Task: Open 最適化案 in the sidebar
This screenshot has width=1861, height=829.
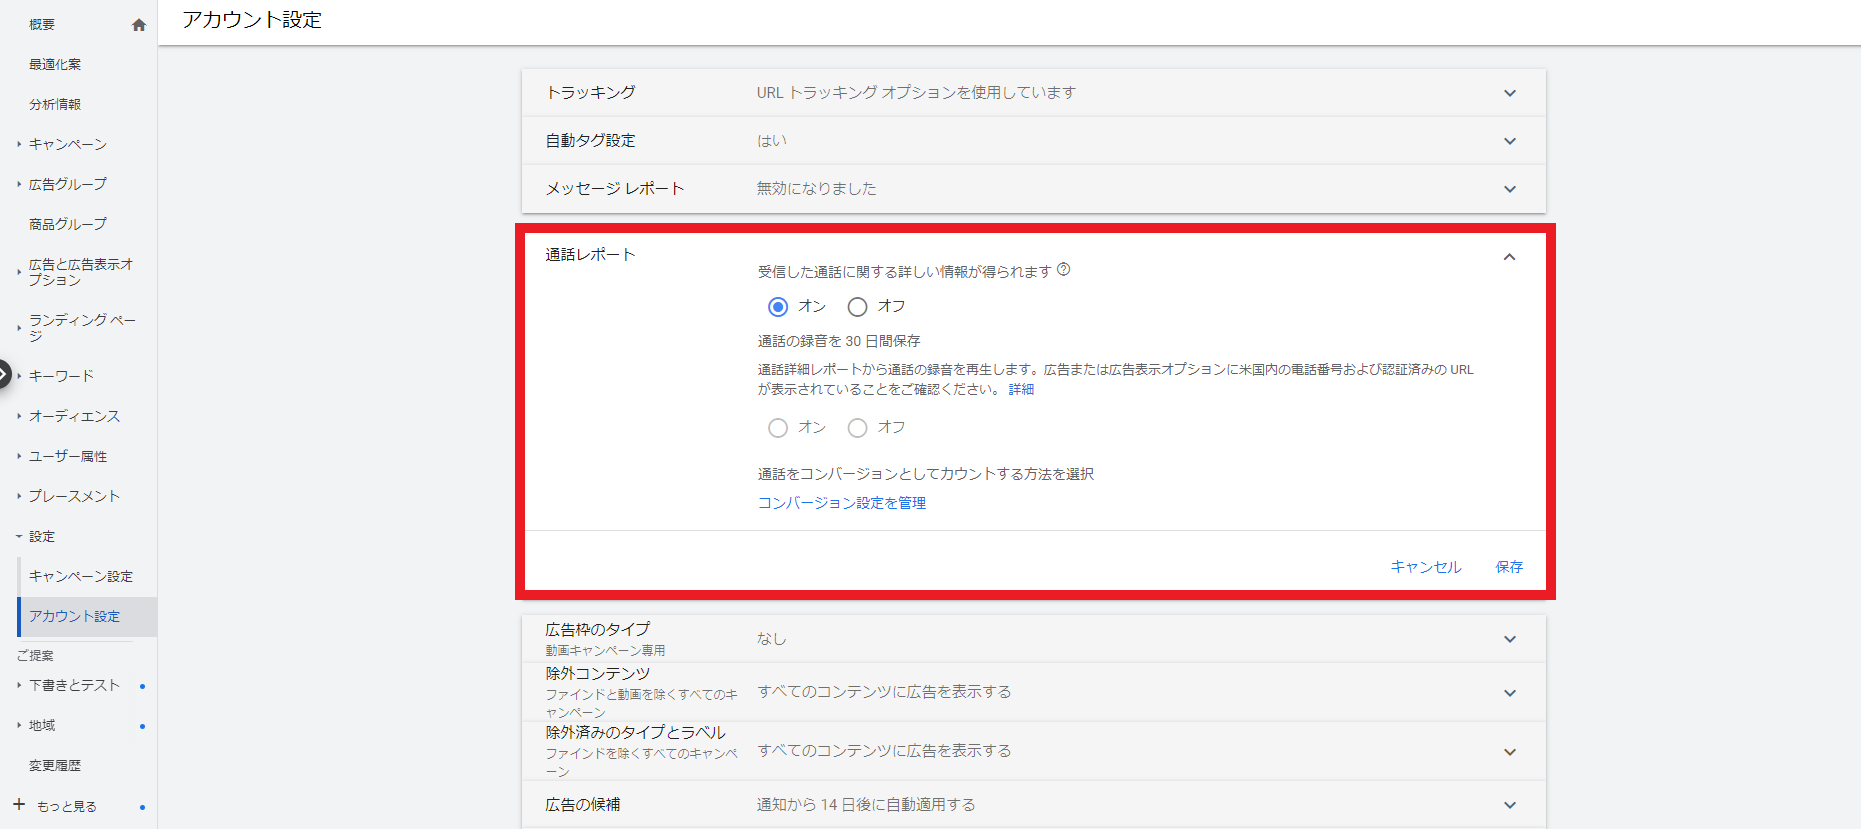Action: (x=55, y=64)
